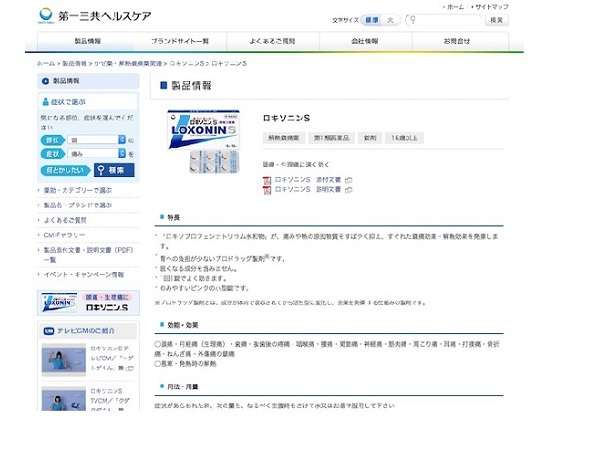
Task: Click the 15歳以上 product tag
Action: (x=404, y=138)
